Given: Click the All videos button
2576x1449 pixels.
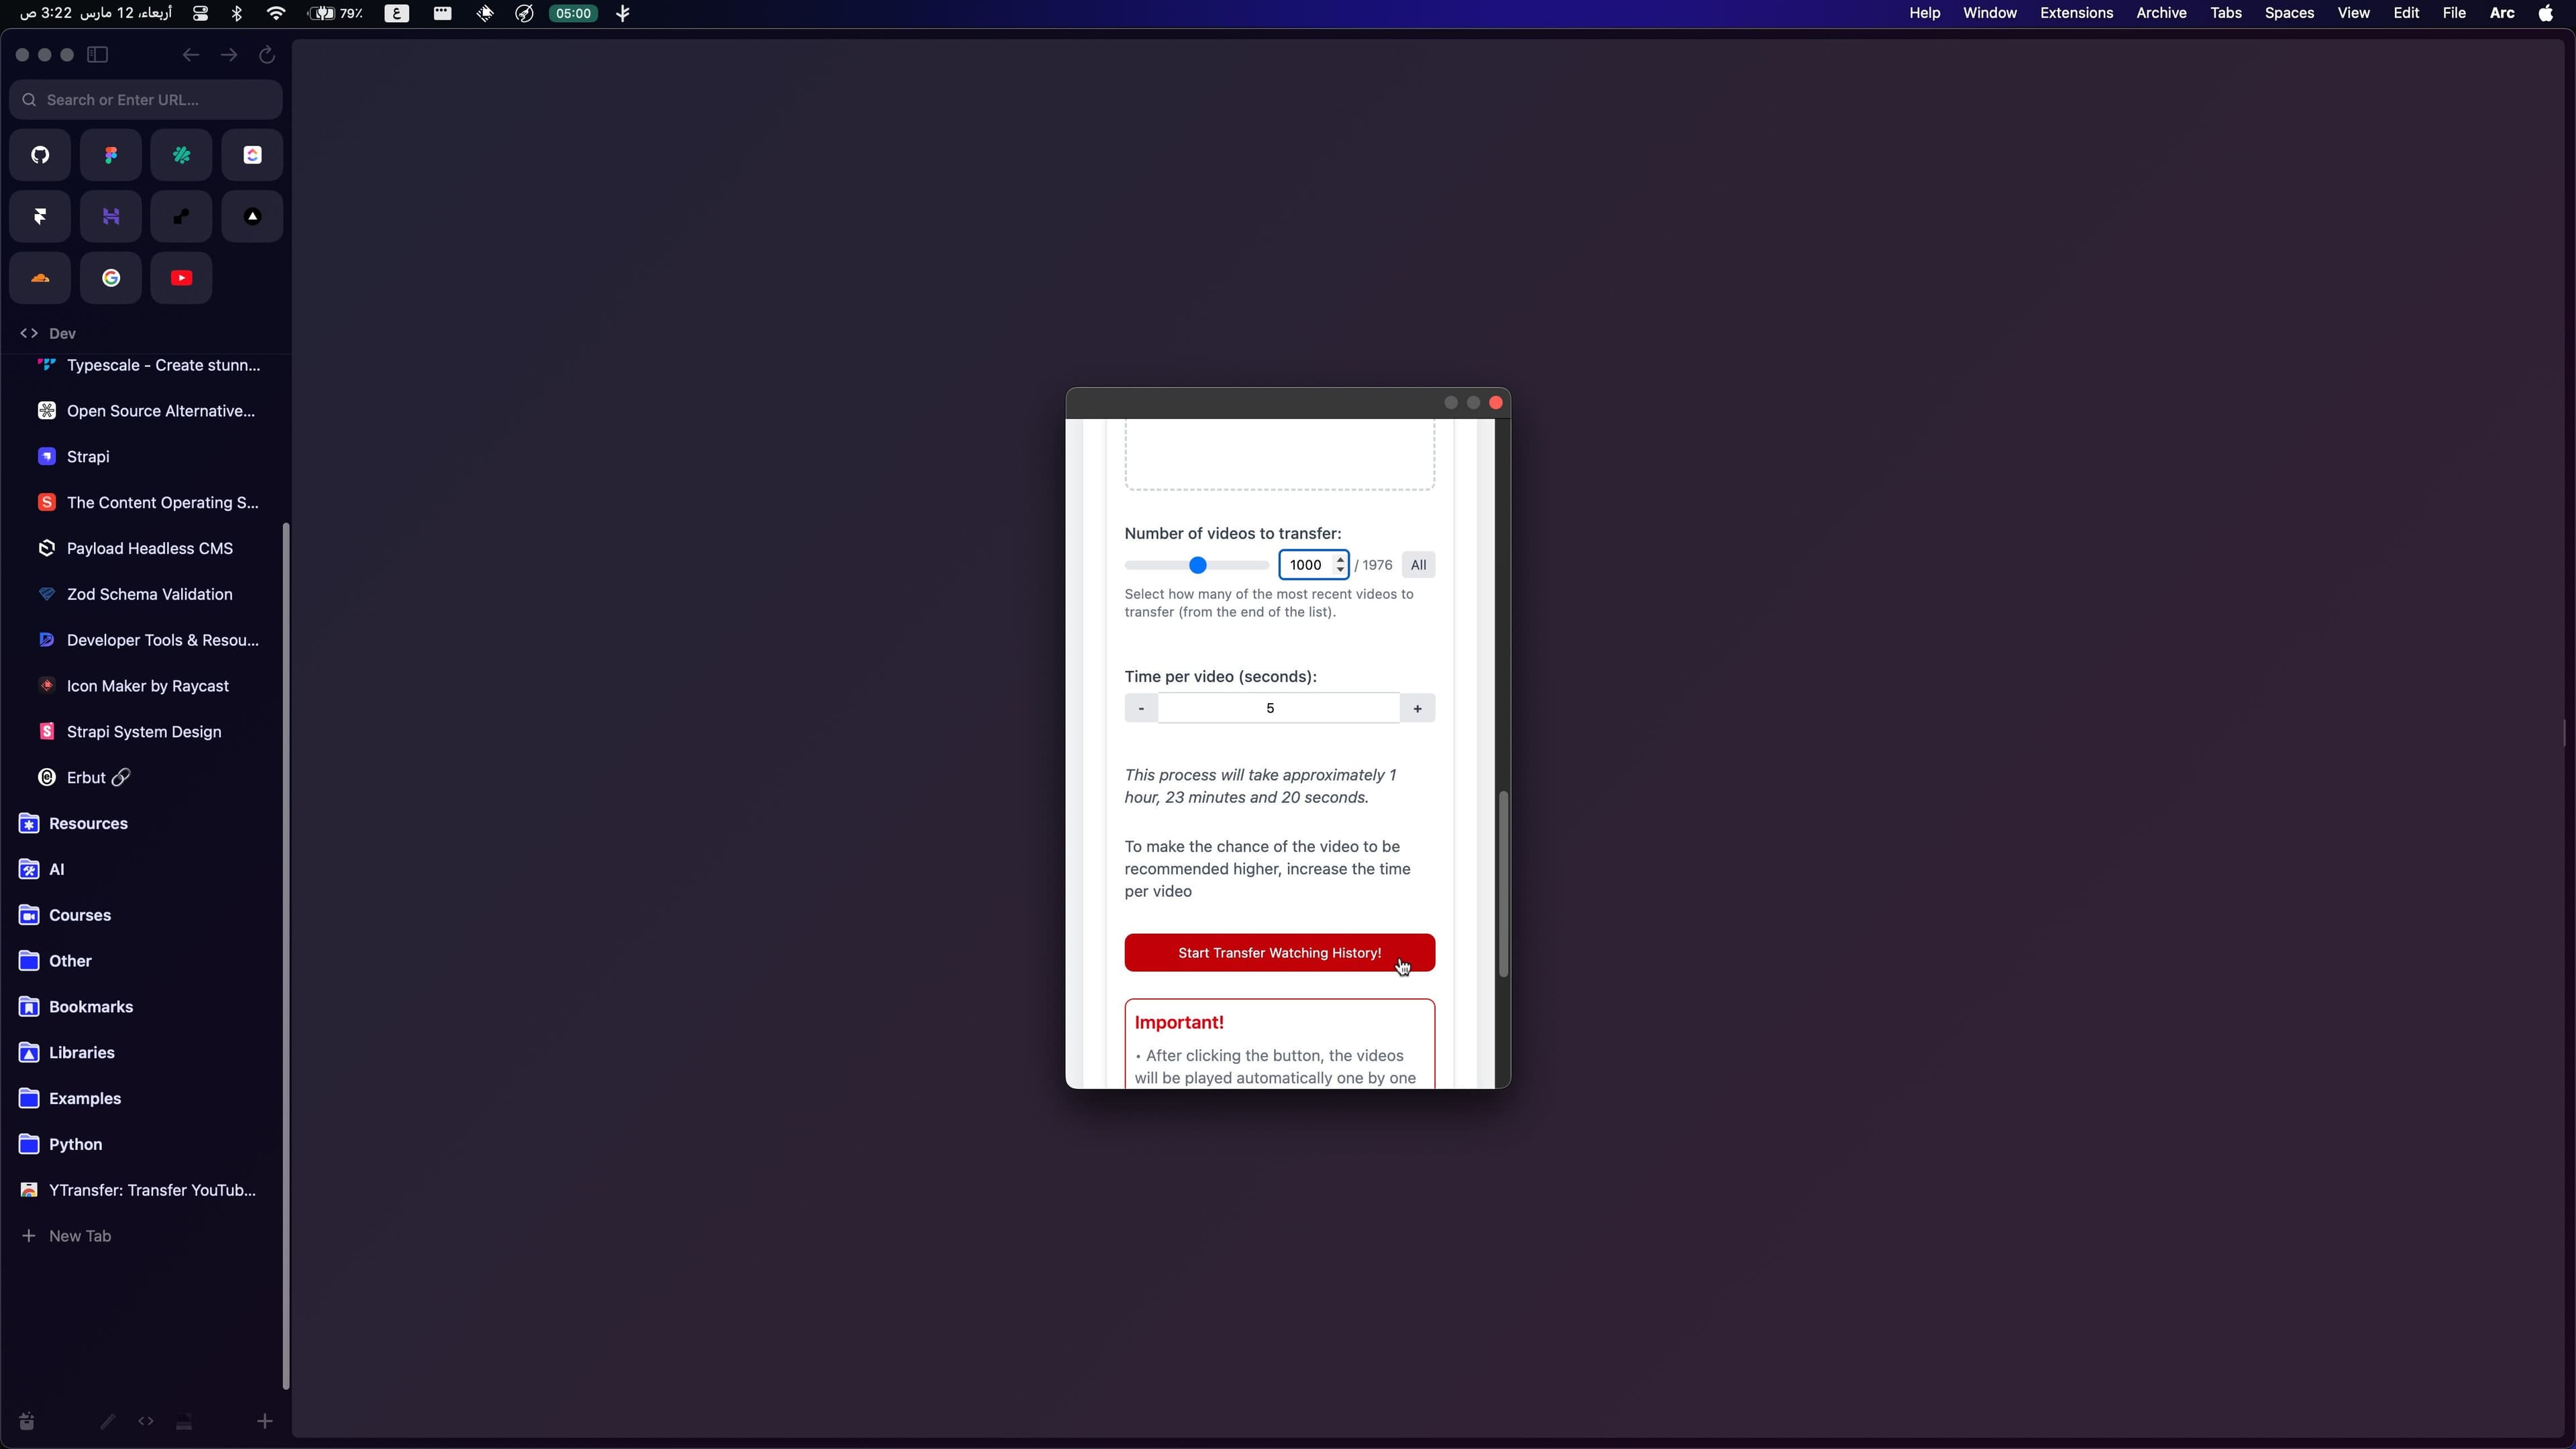Looking at the screenshot, I should pos(1418,565).
